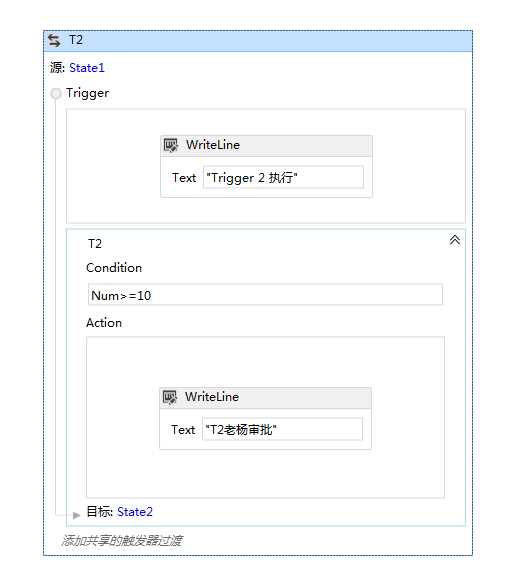Screen dimensions: 505x579
Task: Collapse the T2 transition with the chevron
Action: coord(455,240)
